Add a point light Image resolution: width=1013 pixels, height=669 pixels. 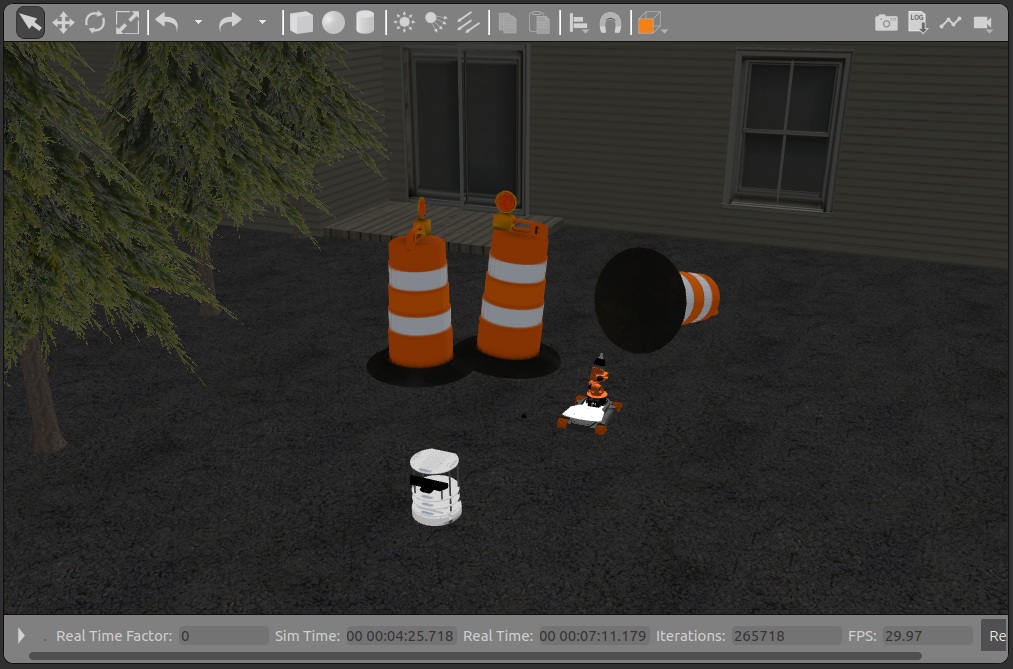pyautogui.click(x=404, y=22)
